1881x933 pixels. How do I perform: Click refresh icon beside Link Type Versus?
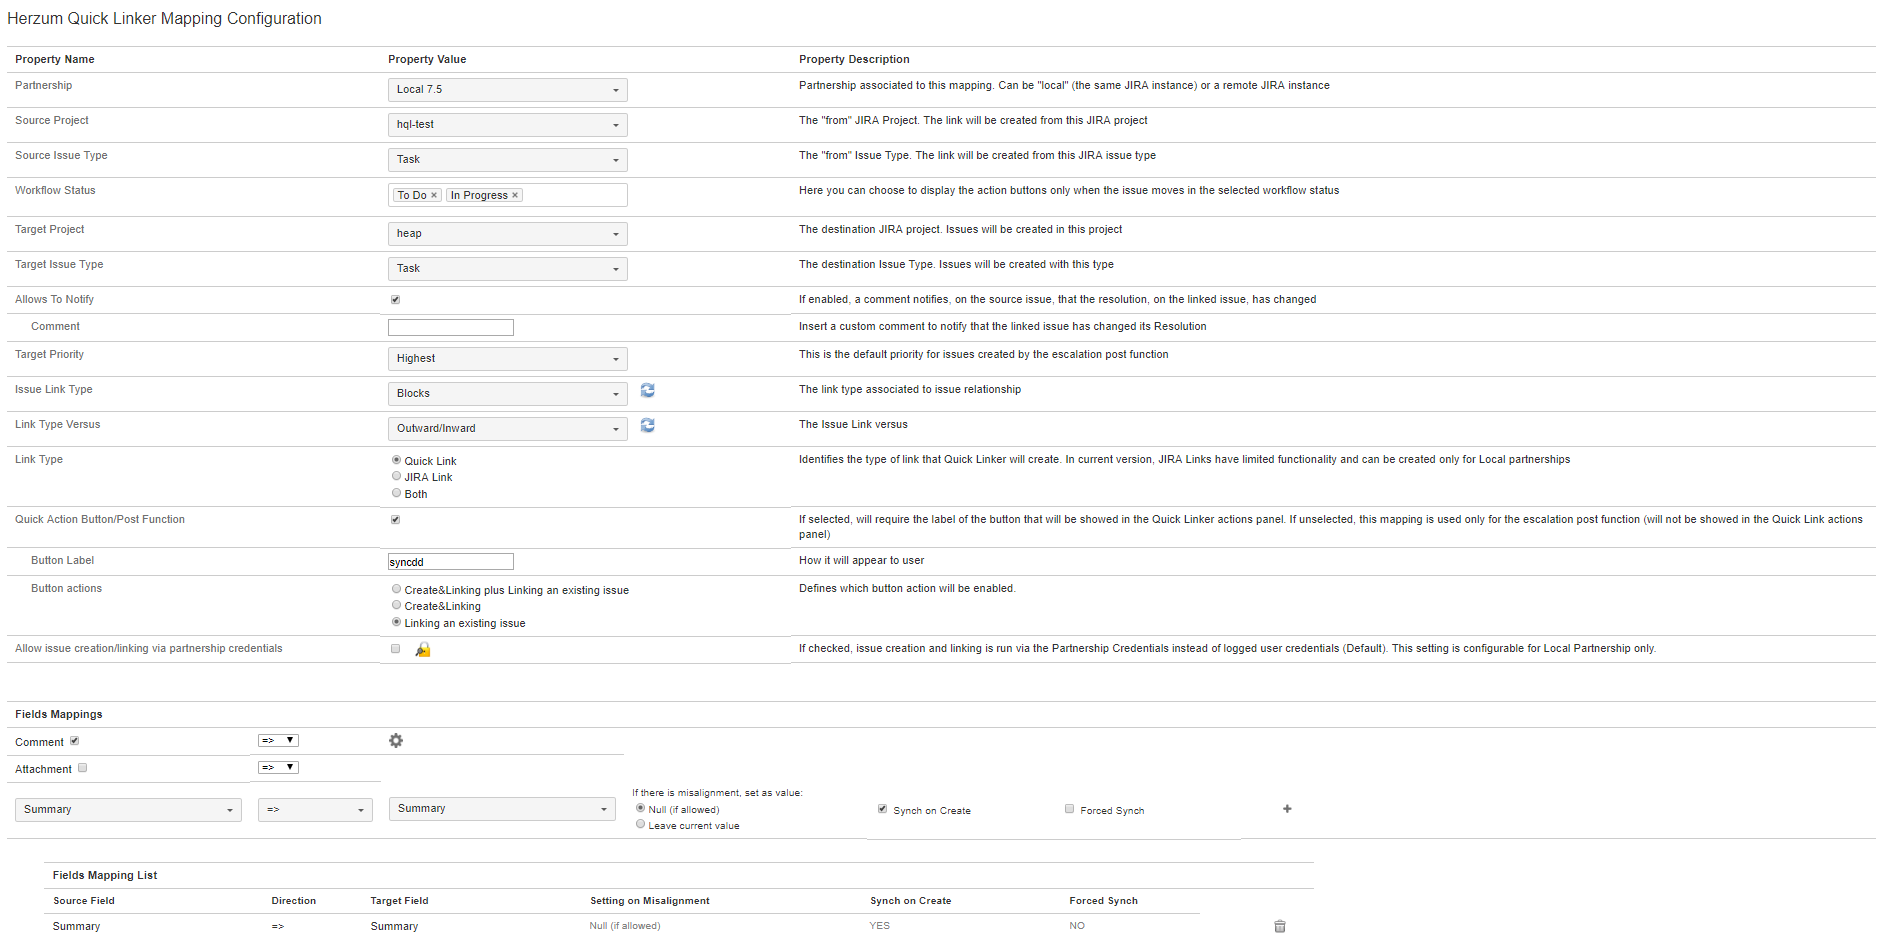pos(647,426)
